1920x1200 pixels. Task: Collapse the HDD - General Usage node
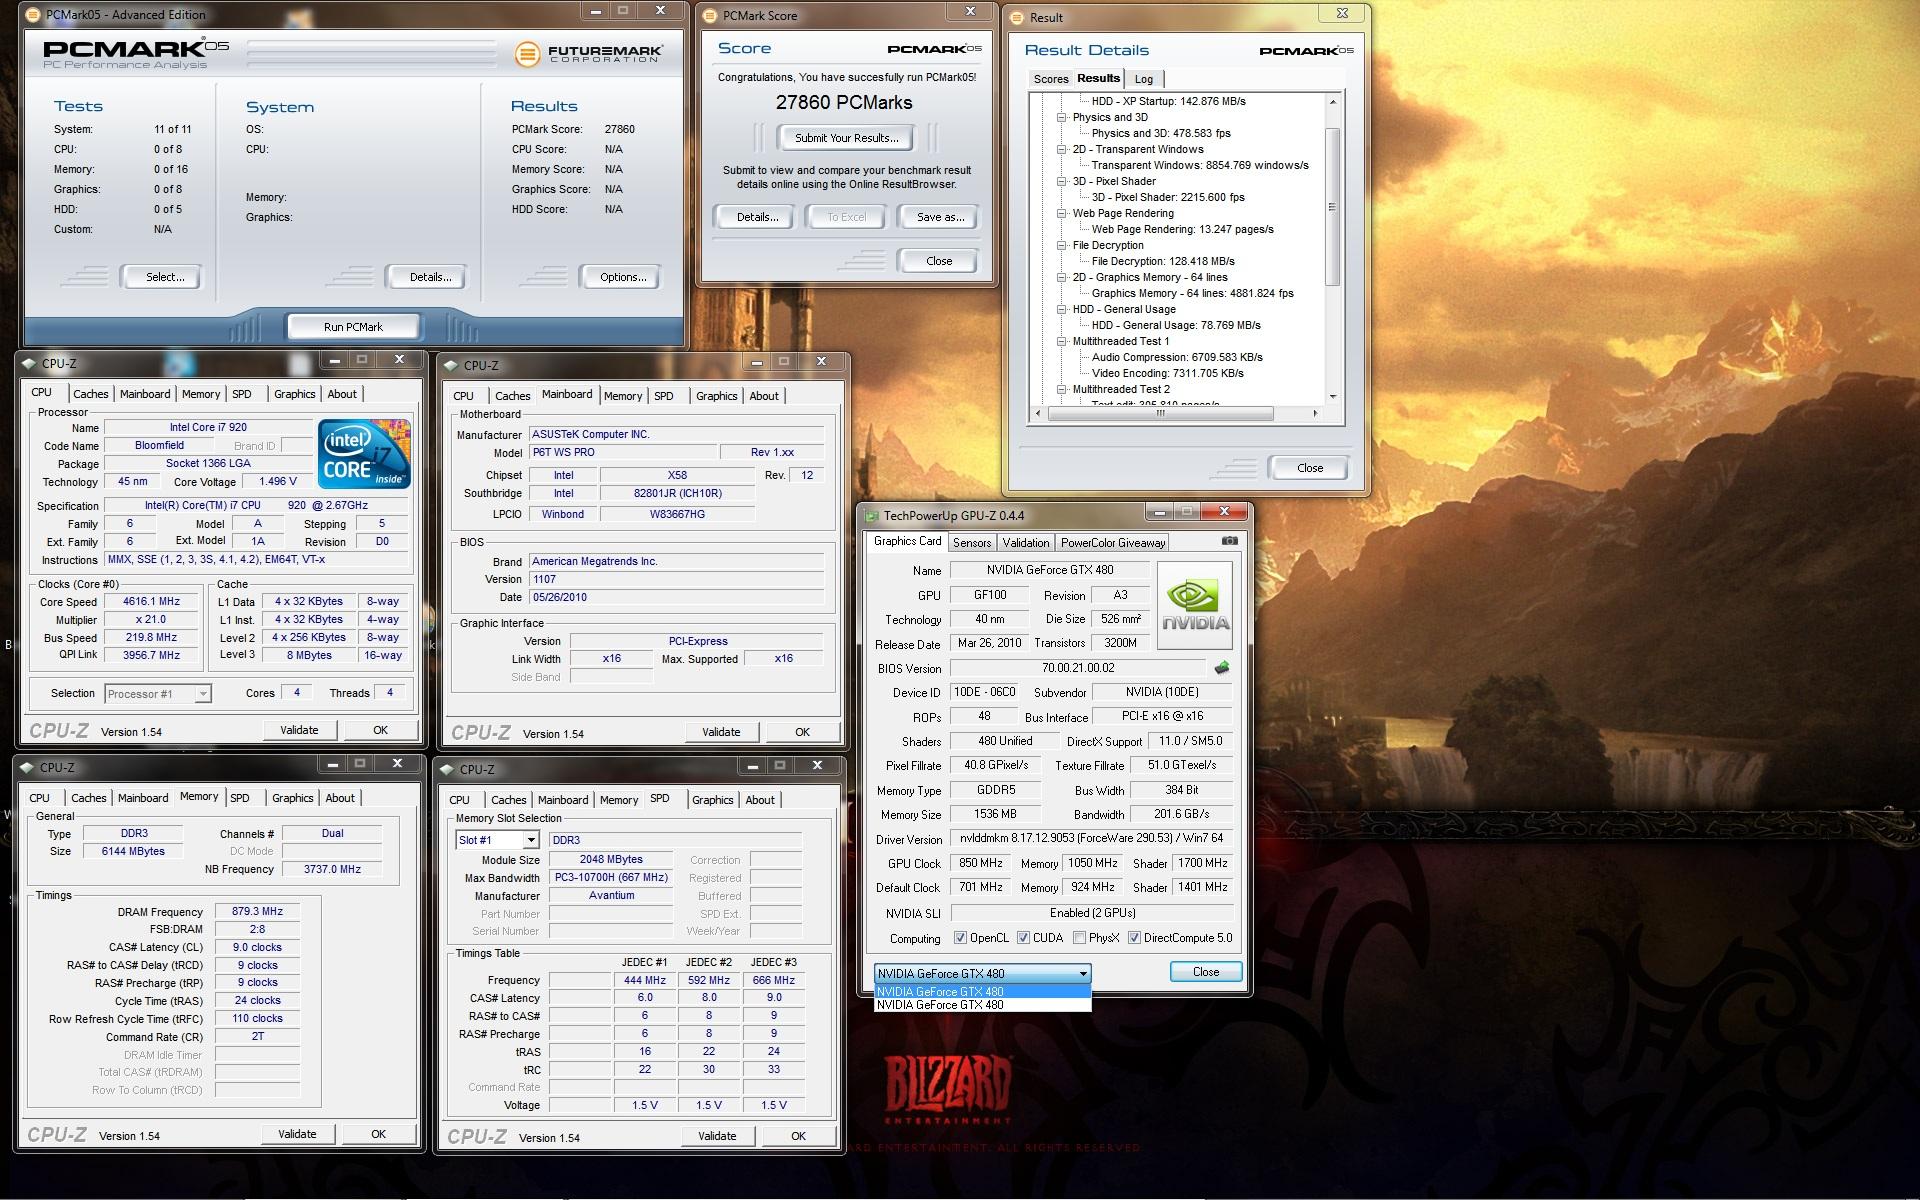[x=1062, y=309]
